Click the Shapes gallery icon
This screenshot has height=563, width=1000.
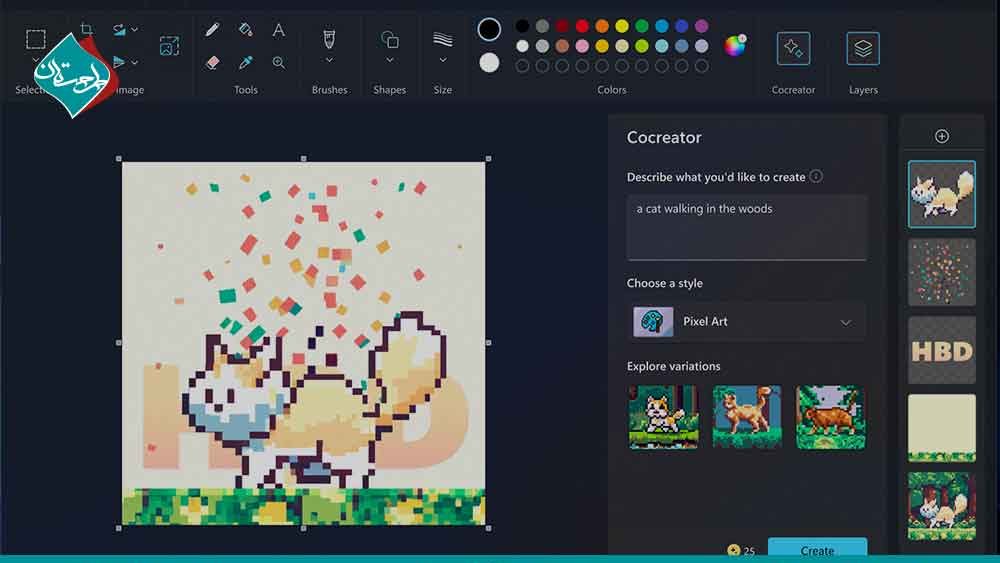(x=390, y=40)
